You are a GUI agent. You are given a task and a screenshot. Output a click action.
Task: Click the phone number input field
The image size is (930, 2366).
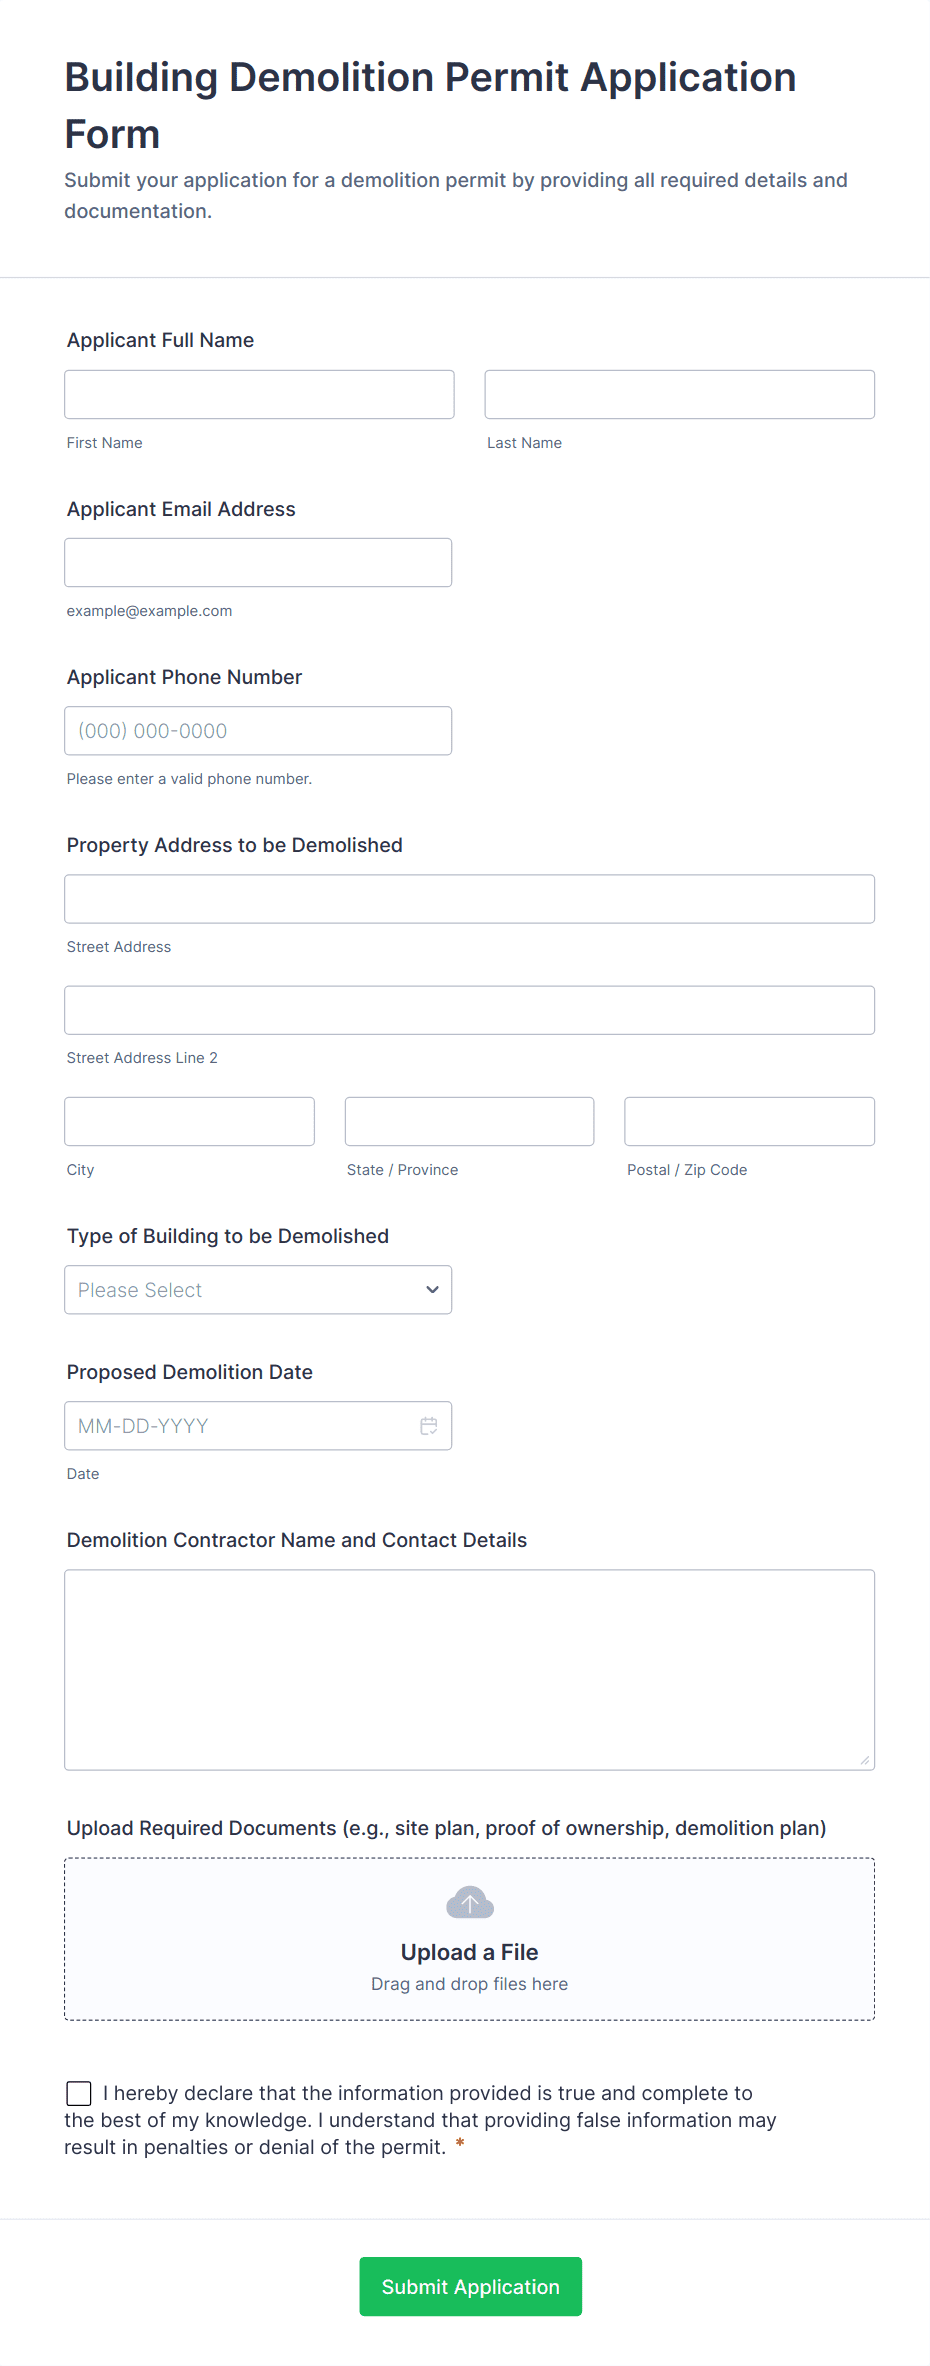coord(258,730)
